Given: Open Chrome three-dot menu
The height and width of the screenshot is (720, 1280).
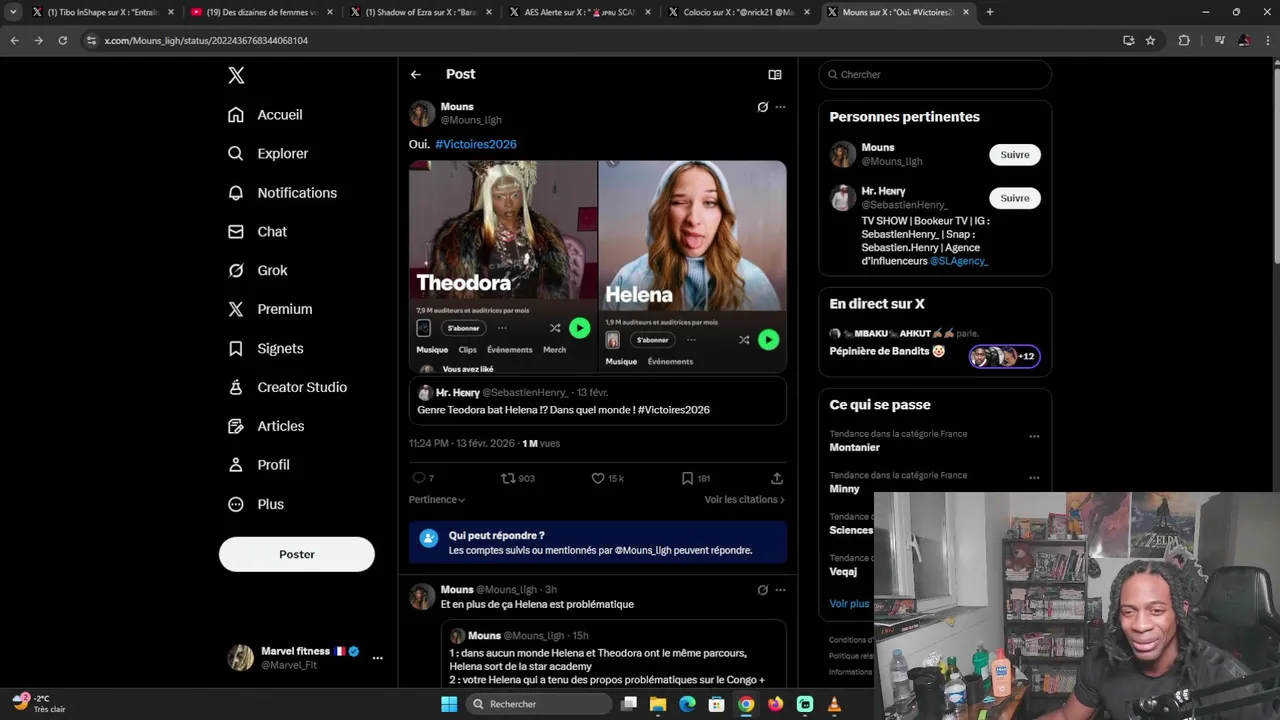Looking at the screenshot, I should [x=1267, y=40].
